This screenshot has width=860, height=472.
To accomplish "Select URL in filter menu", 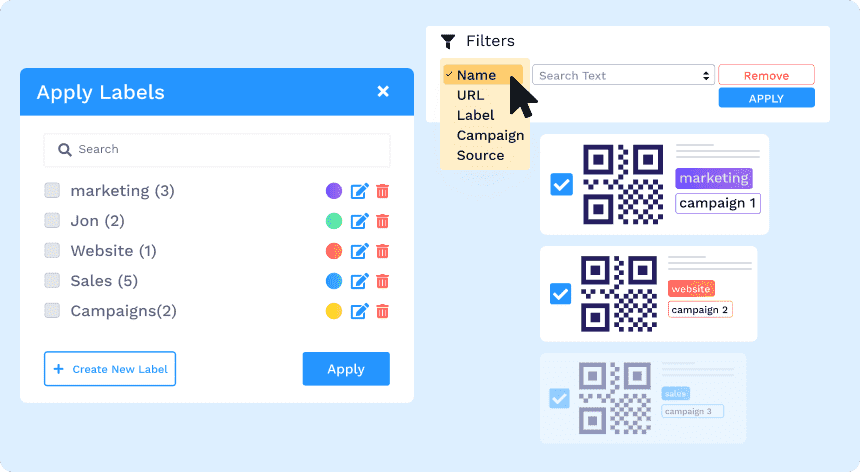I will (x=471, y=95).
